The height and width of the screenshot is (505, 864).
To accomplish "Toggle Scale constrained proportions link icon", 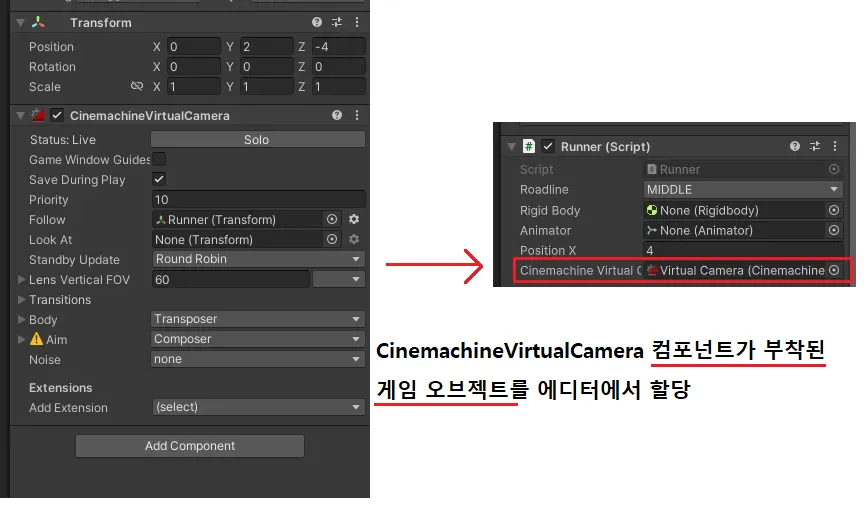I will (x=137, y=87).
